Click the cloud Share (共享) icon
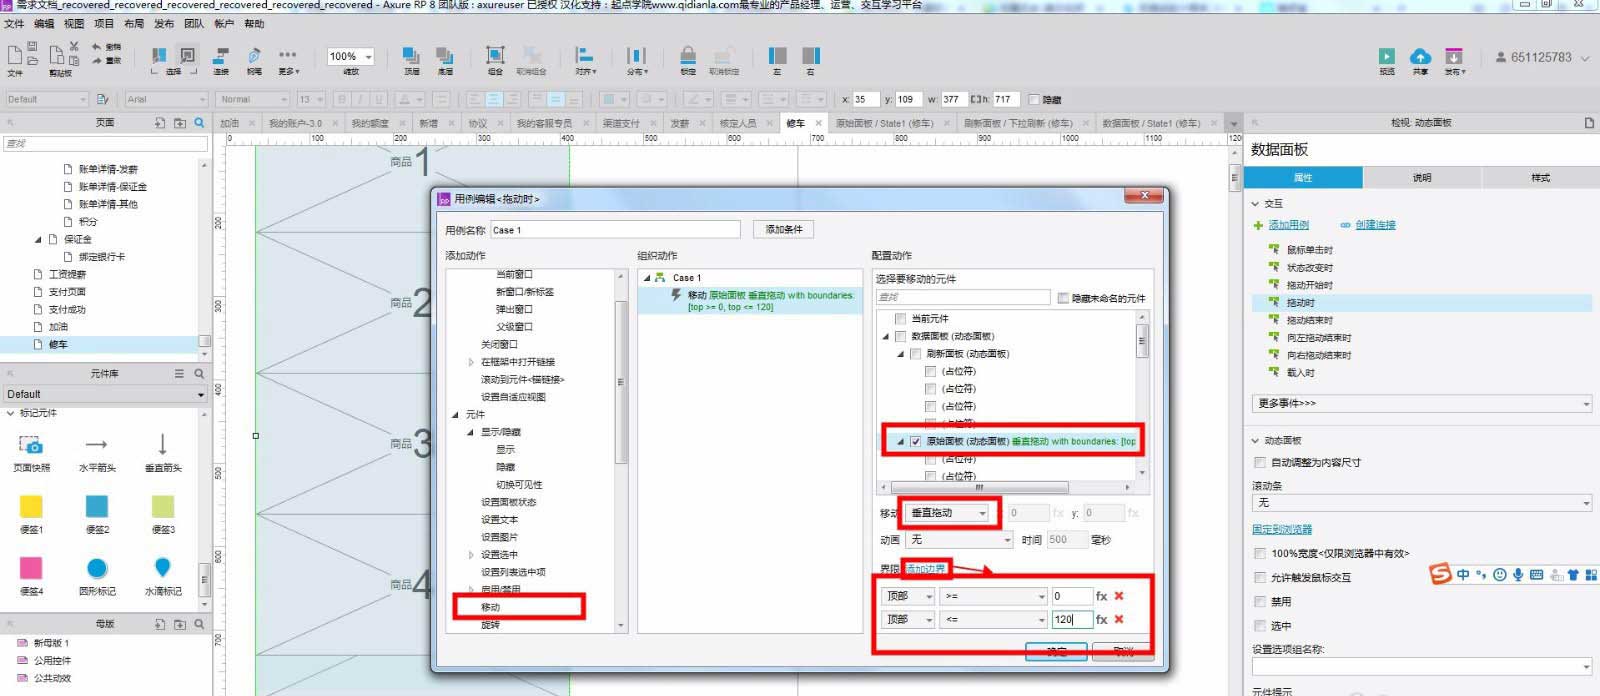 pyautogui.click(x=1420, y=57)
